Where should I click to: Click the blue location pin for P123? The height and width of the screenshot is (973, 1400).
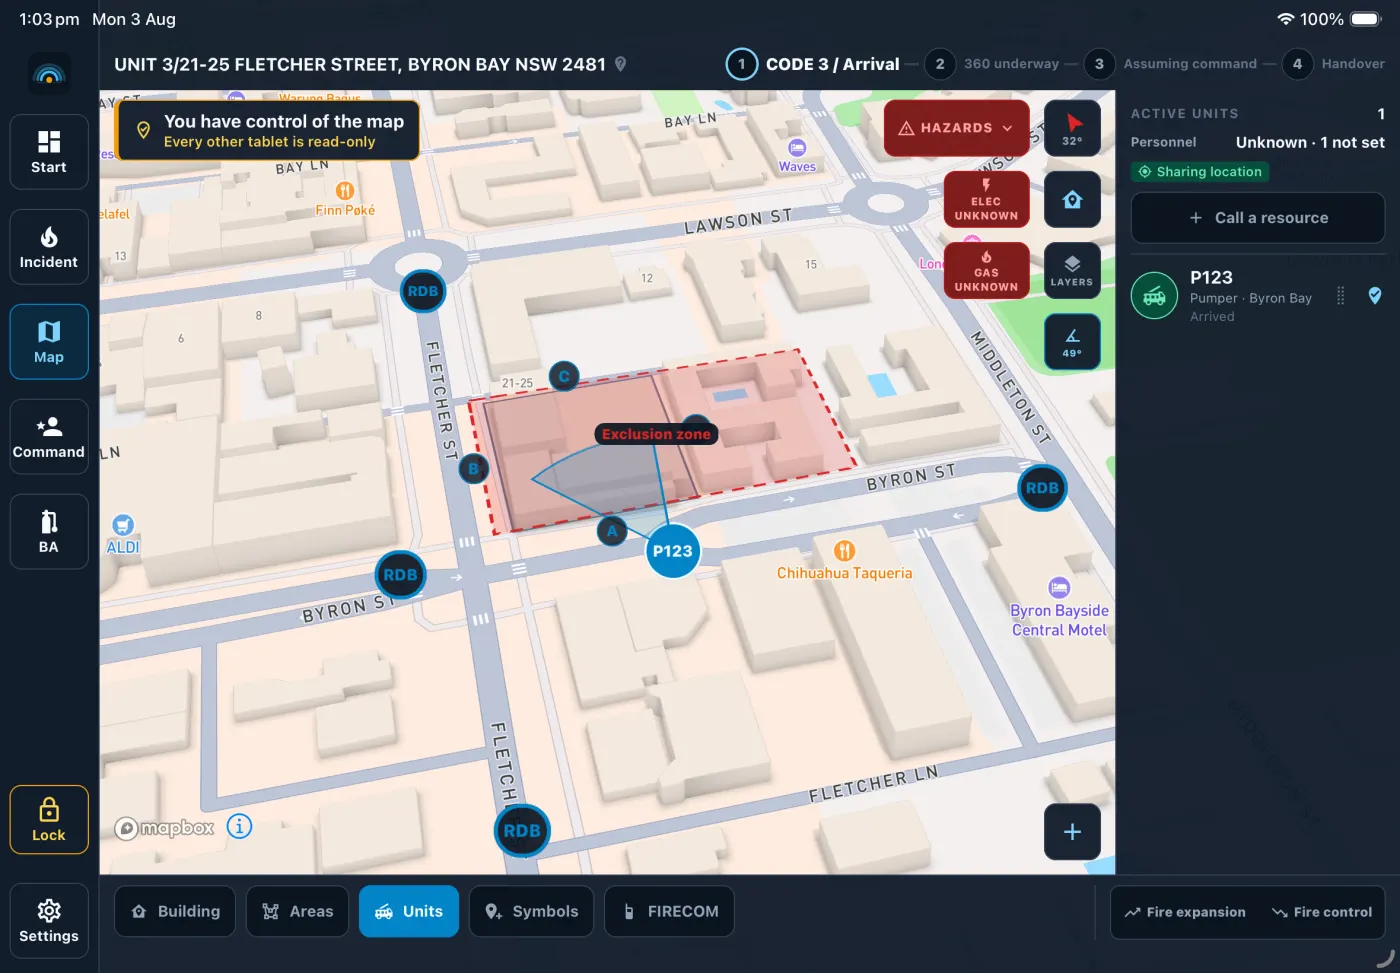1375,296
